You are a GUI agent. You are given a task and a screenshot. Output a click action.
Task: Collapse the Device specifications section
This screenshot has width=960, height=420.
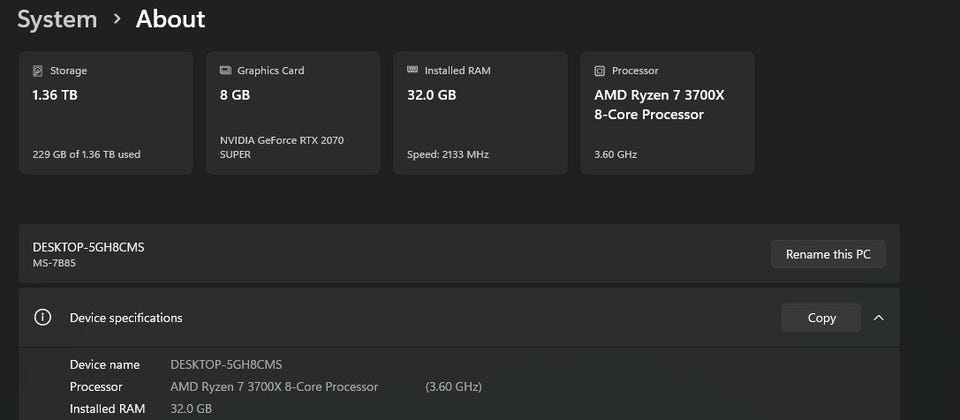coord(878,318)
